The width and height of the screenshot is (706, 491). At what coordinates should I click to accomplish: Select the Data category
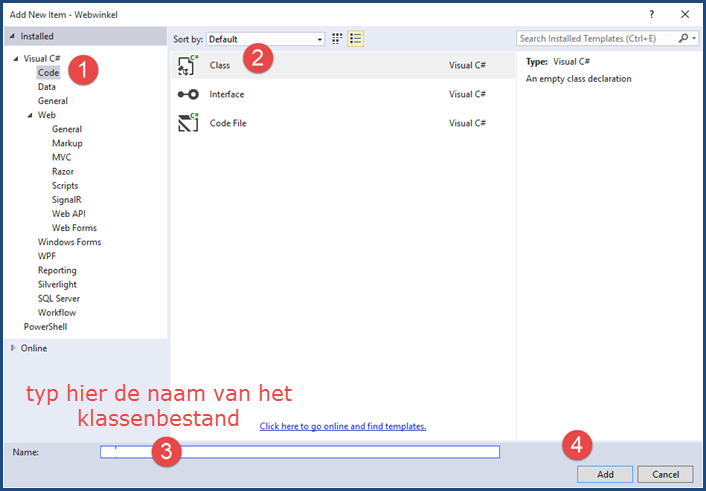pos(47,87)
